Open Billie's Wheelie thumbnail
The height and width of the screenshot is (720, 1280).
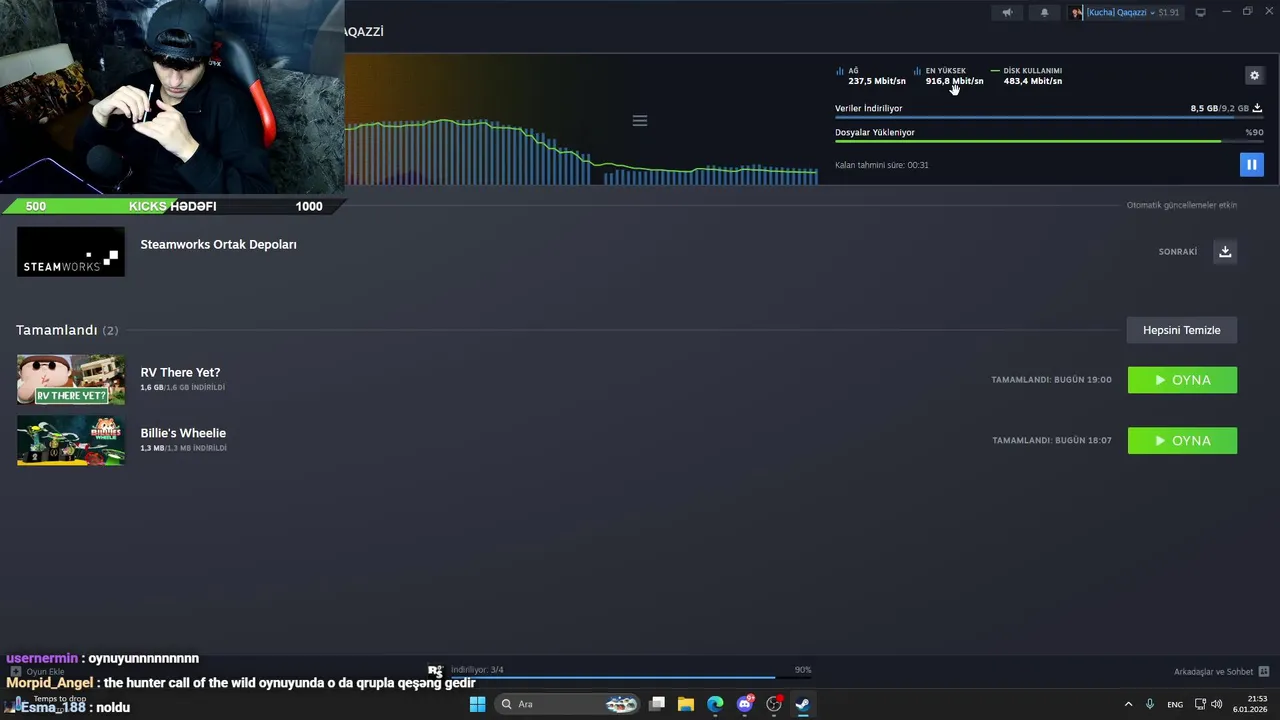pos(71,440)
